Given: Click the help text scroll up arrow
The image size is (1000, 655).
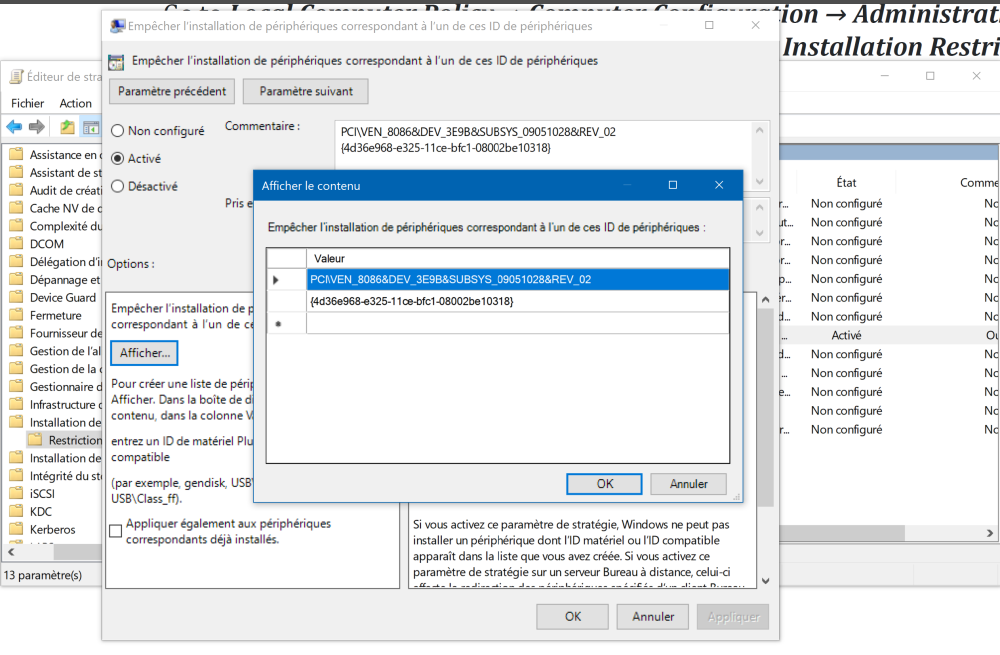Looking at the screenshot, I should pyautogui.click(x=765, y=299).
